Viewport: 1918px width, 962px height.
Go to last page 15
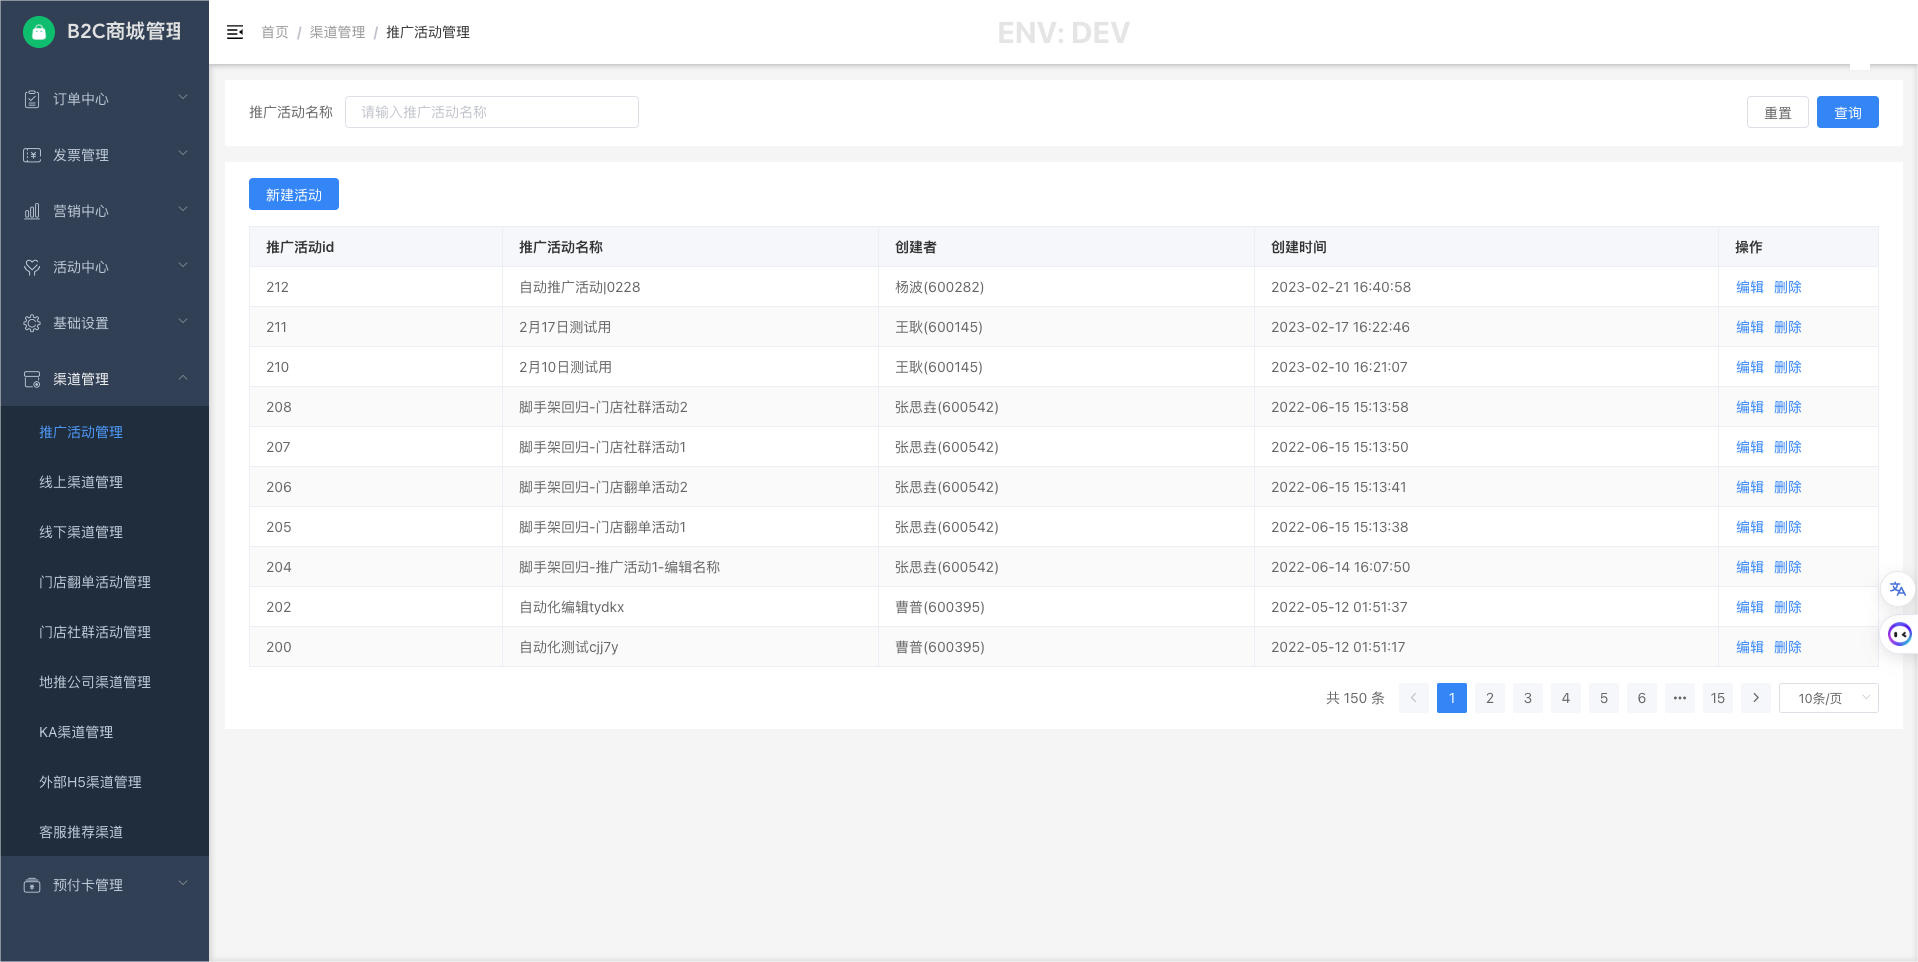click(x=1718, y=698)
